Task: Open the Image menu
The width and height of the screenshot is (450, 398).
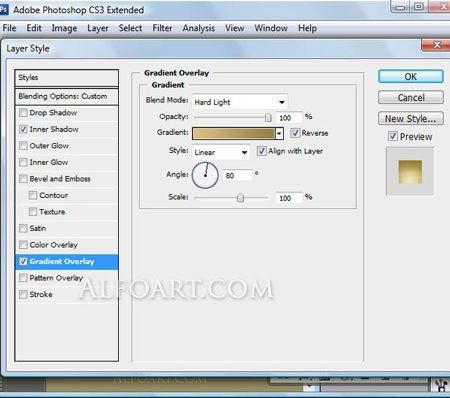Action: 64,28
